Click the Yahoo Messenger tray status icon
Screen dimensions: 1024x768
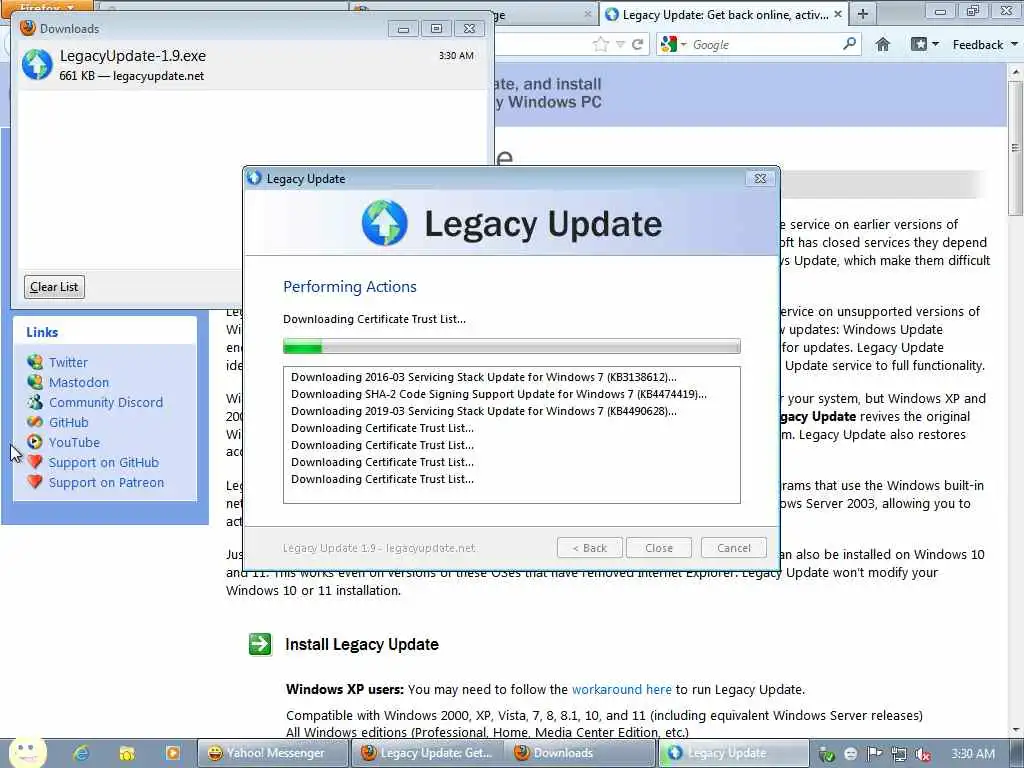click(850, 754)
